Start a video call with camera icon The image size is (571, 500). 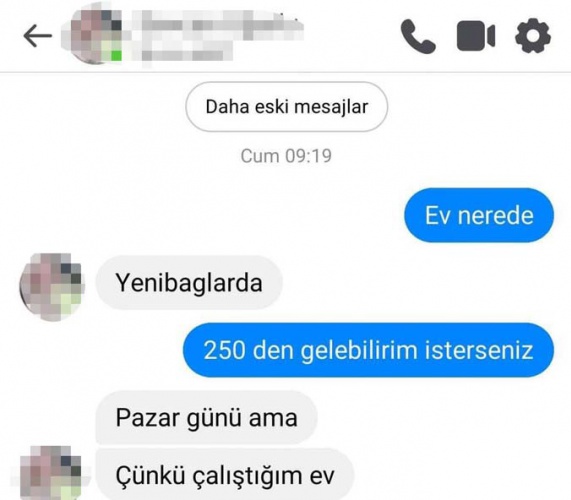pos(476,36)
